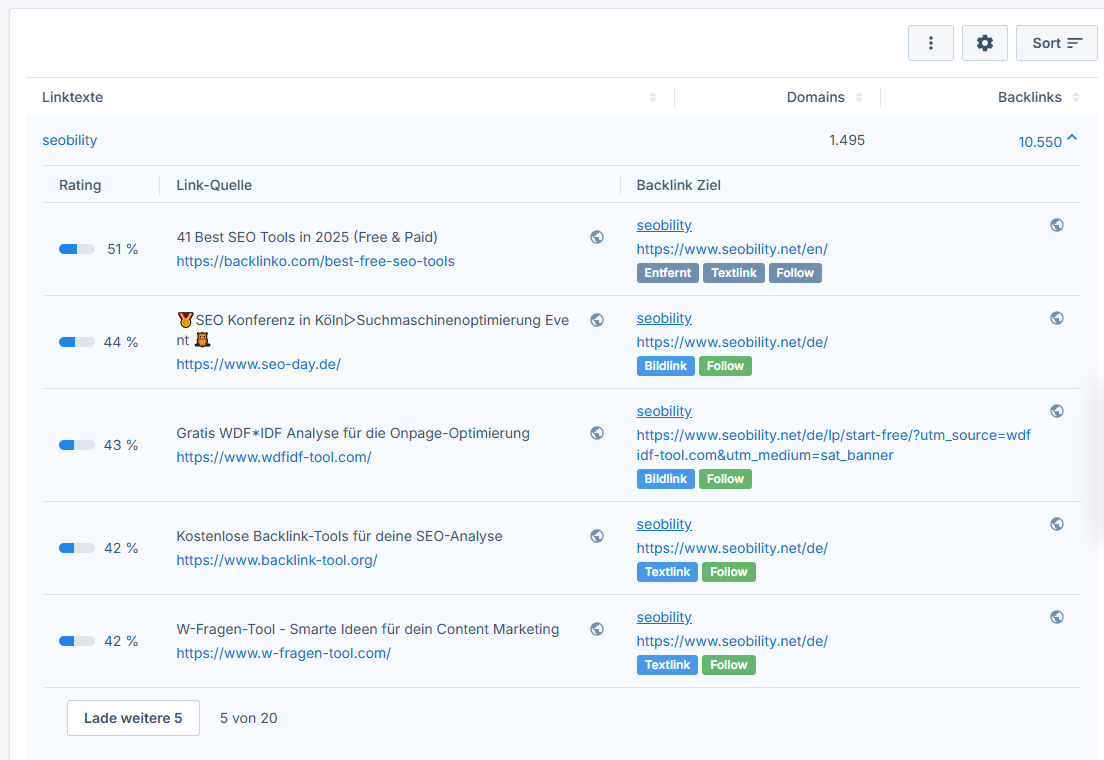This screenshot has height=760, width=1104.
Task: Click the Entfernt tag
Action: (x=667, y=273)
